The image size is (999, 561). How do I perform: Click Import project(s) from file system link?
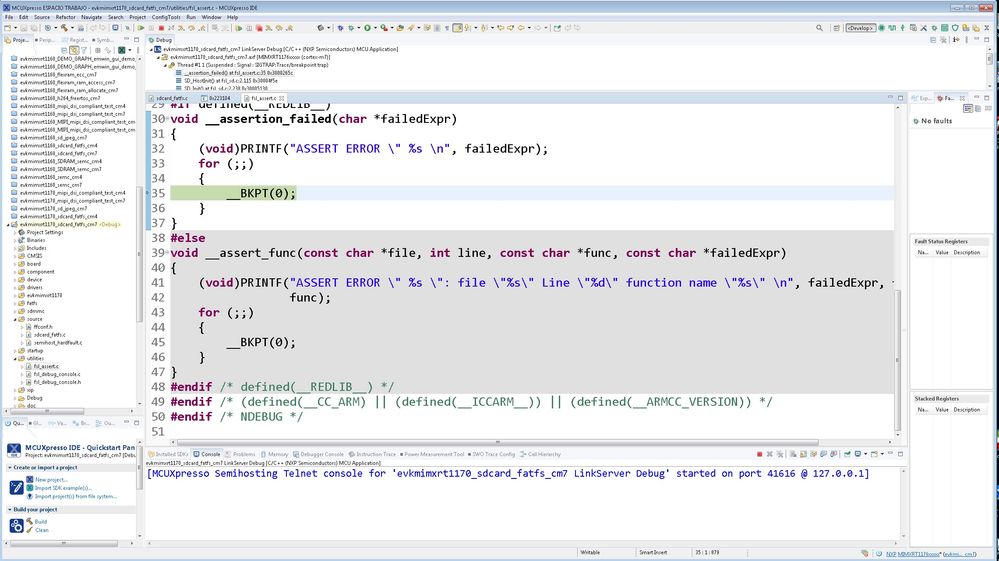coord(76,496)
